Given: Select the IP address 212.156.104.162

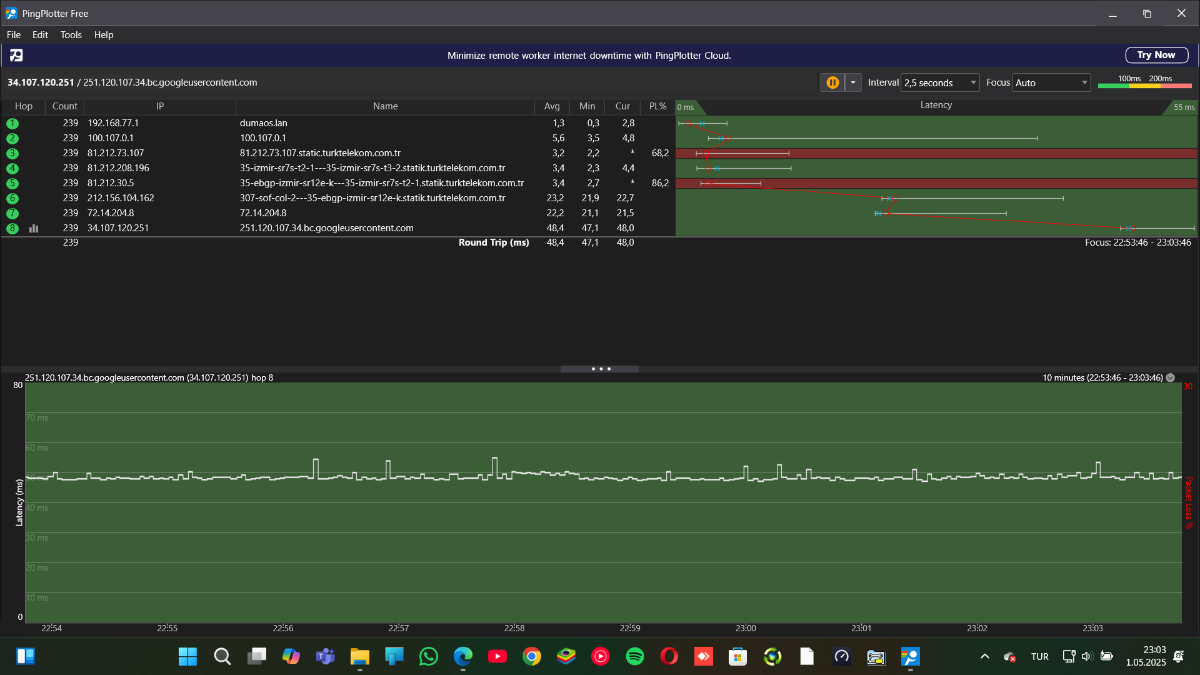Looking at the screenshot, I should point(121,198).
